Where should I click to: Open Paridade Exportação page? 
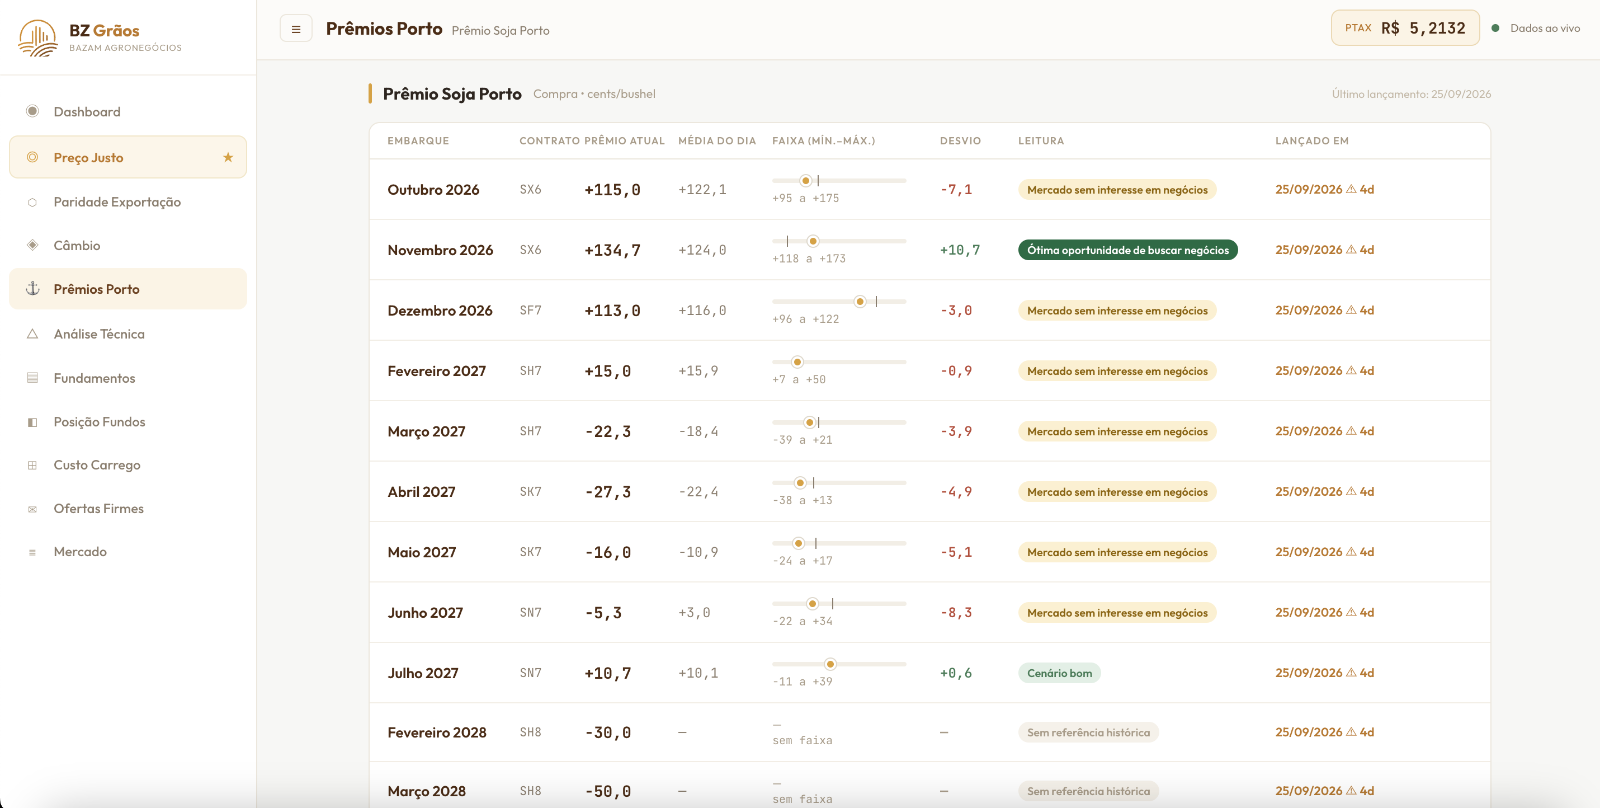tap(128, 202)
